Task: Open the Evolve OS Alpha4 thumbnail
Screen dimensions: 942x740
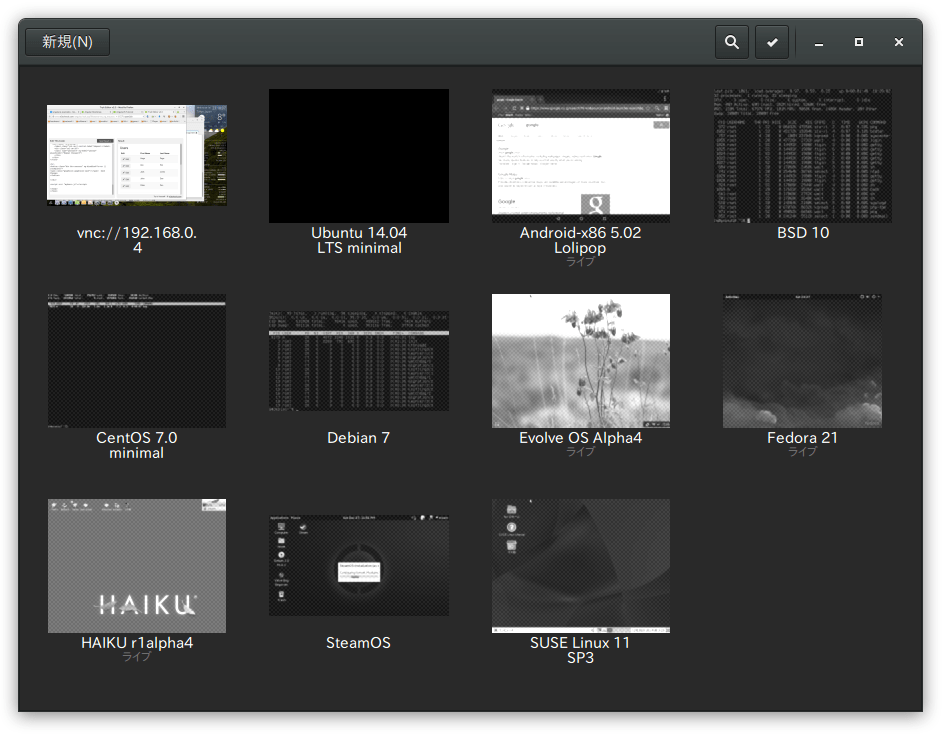Action: click(x=581, y=361)
